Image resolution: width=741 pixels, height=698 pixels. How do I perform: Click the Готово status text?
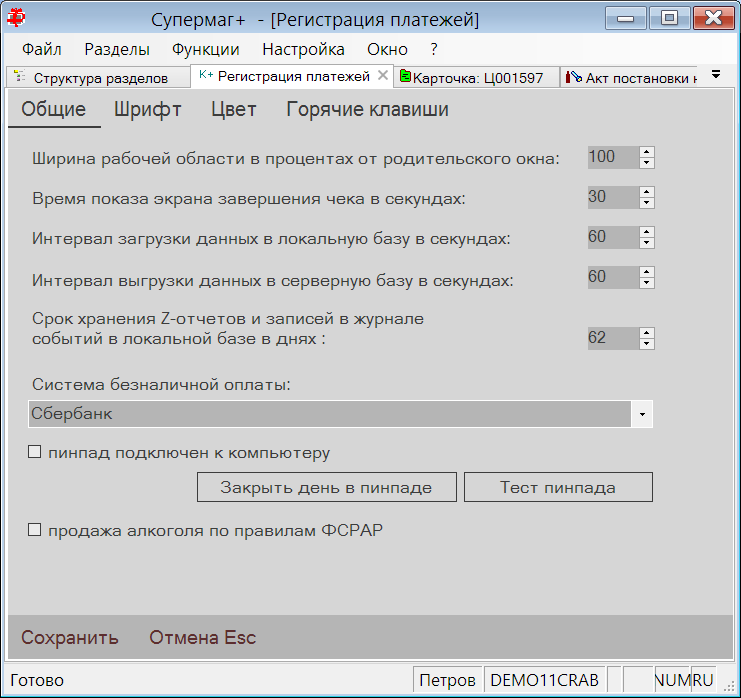[37, 680]
